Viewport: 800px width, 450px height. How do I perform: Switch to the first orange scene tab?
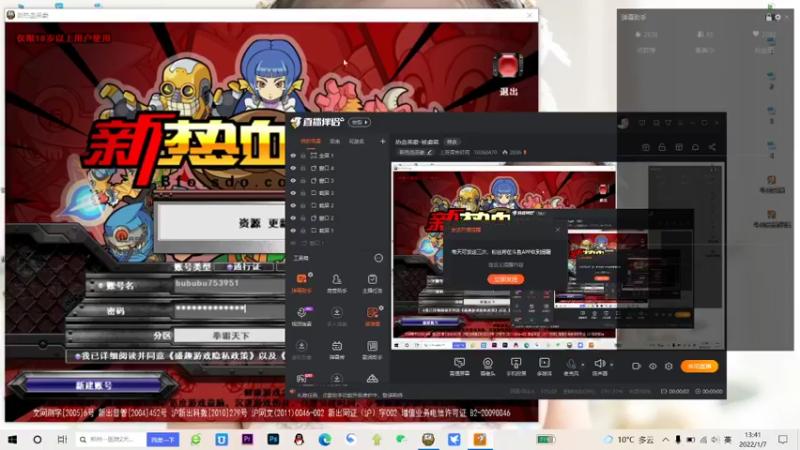311,141
